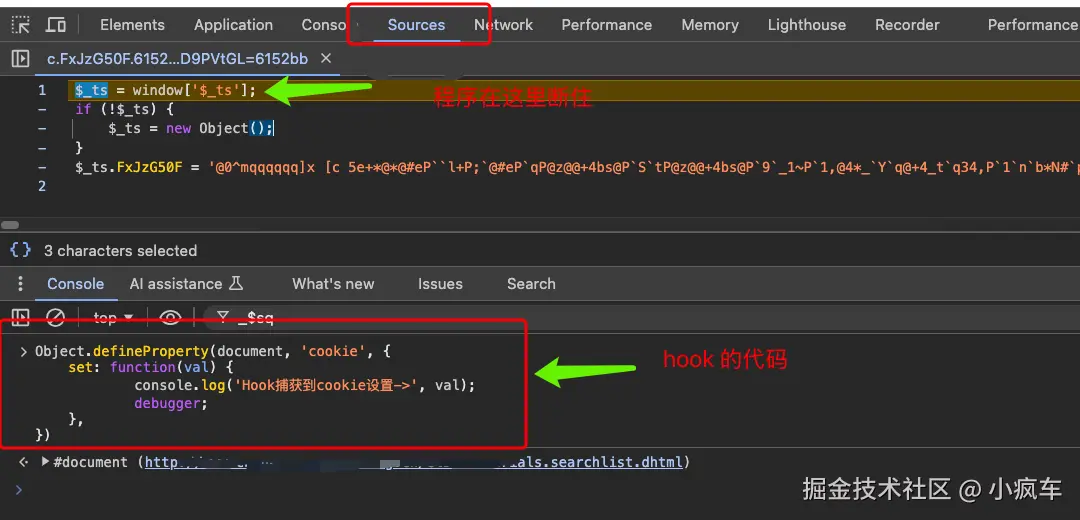The image size is (1080, 520).
Task: Switch to the Network panel tab
Action: (503, 25)
